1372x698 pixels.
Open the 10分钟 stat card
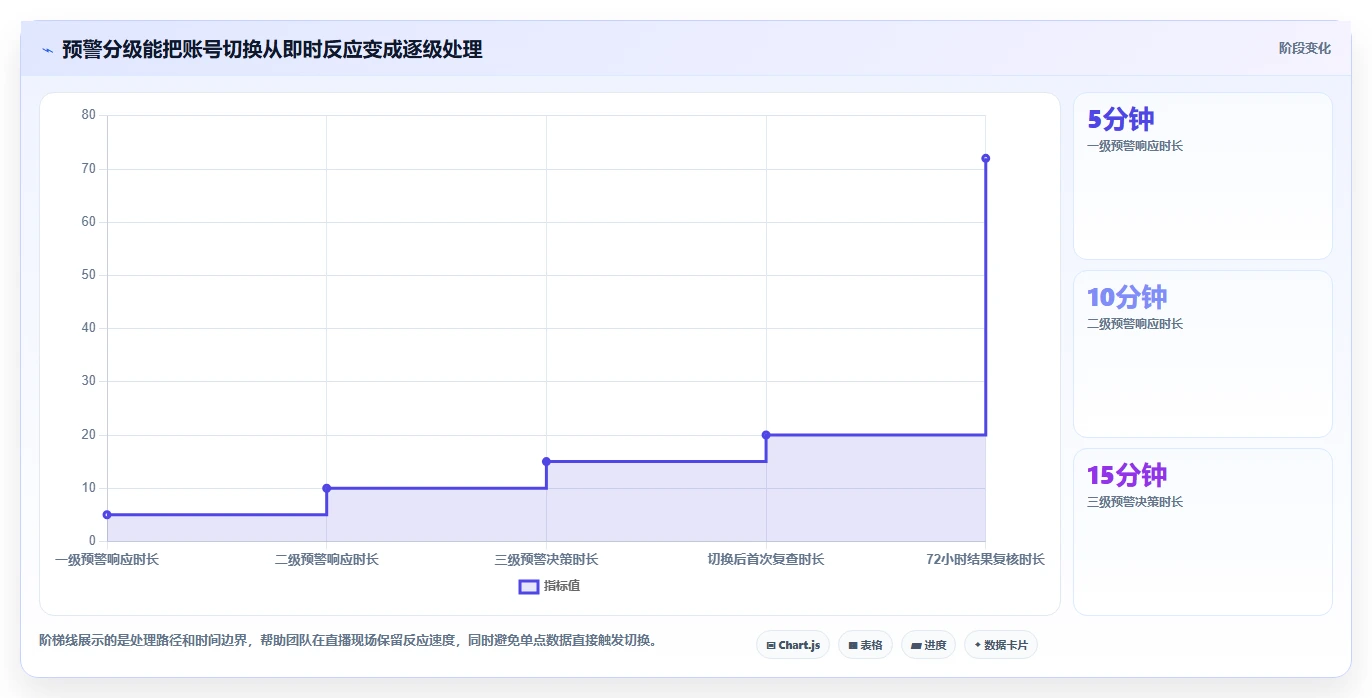1203,354
